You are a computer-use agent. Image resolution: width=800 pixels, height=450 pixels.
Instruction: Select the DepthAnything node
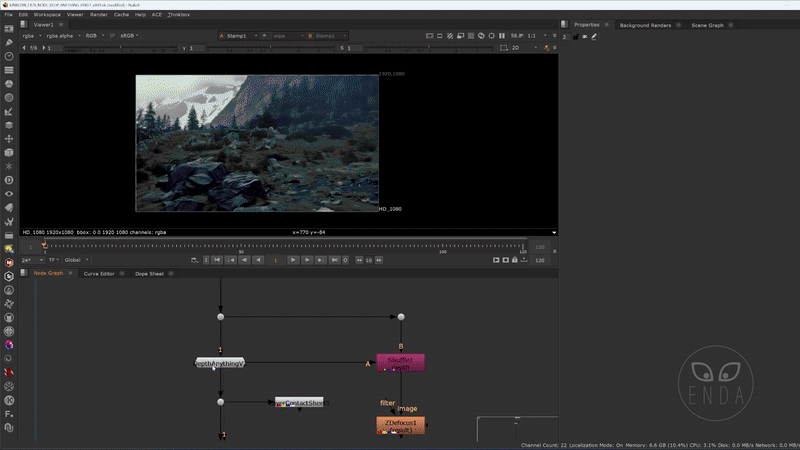tap(220, 363)
